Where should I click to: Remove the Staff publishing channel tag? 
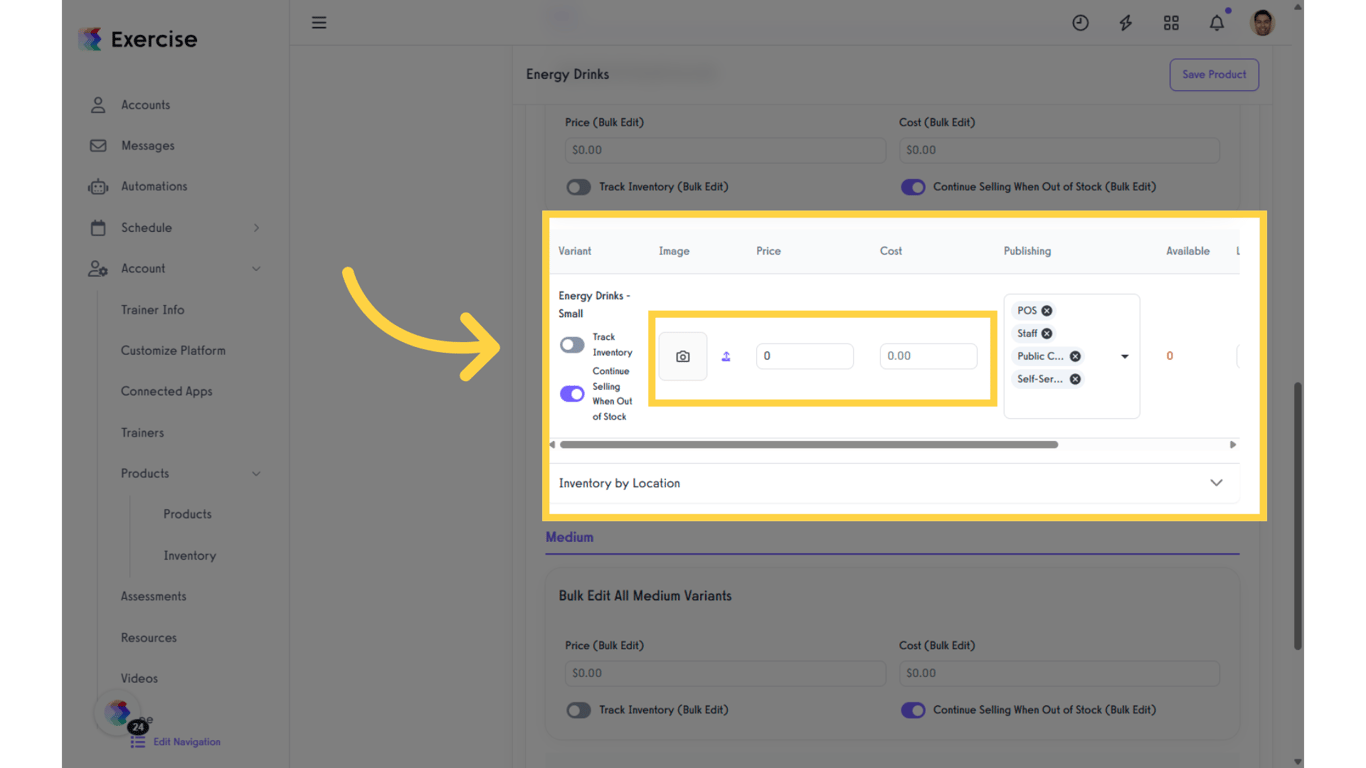click(x=1046, y=333)
